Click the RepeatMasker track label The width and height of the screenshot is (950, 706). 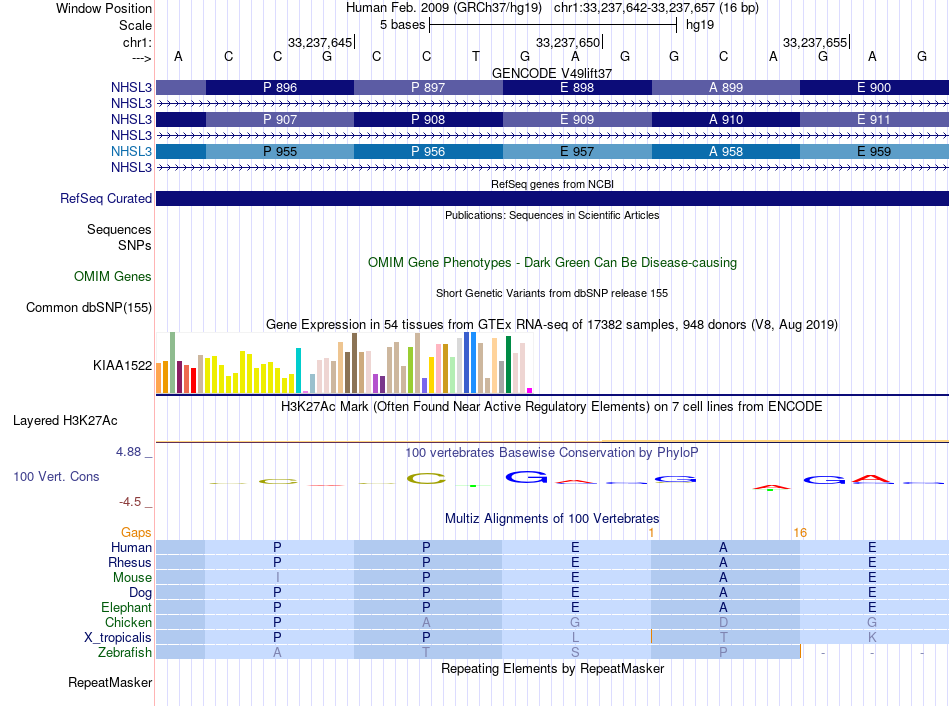tap(110, 682)
